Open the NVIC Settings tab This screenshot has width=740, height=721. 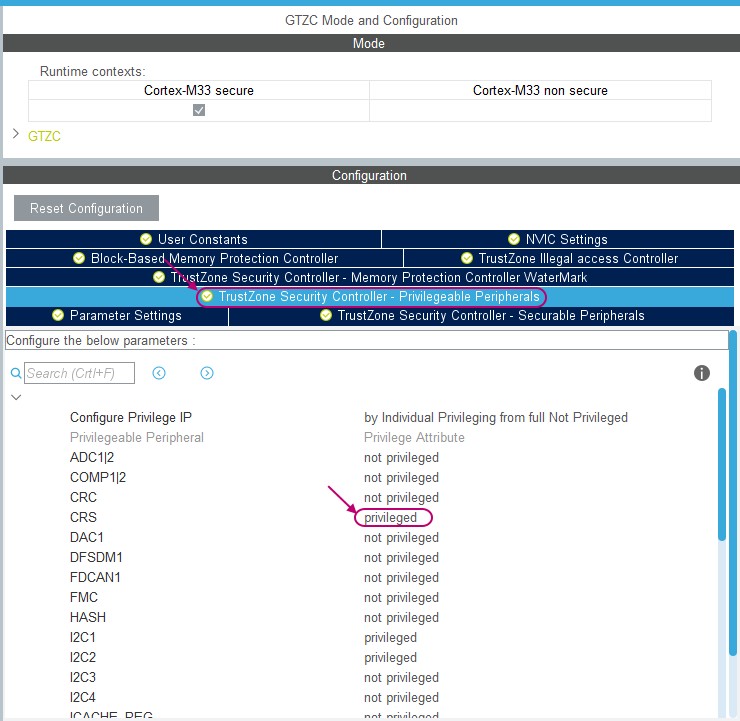click(558, 239)
